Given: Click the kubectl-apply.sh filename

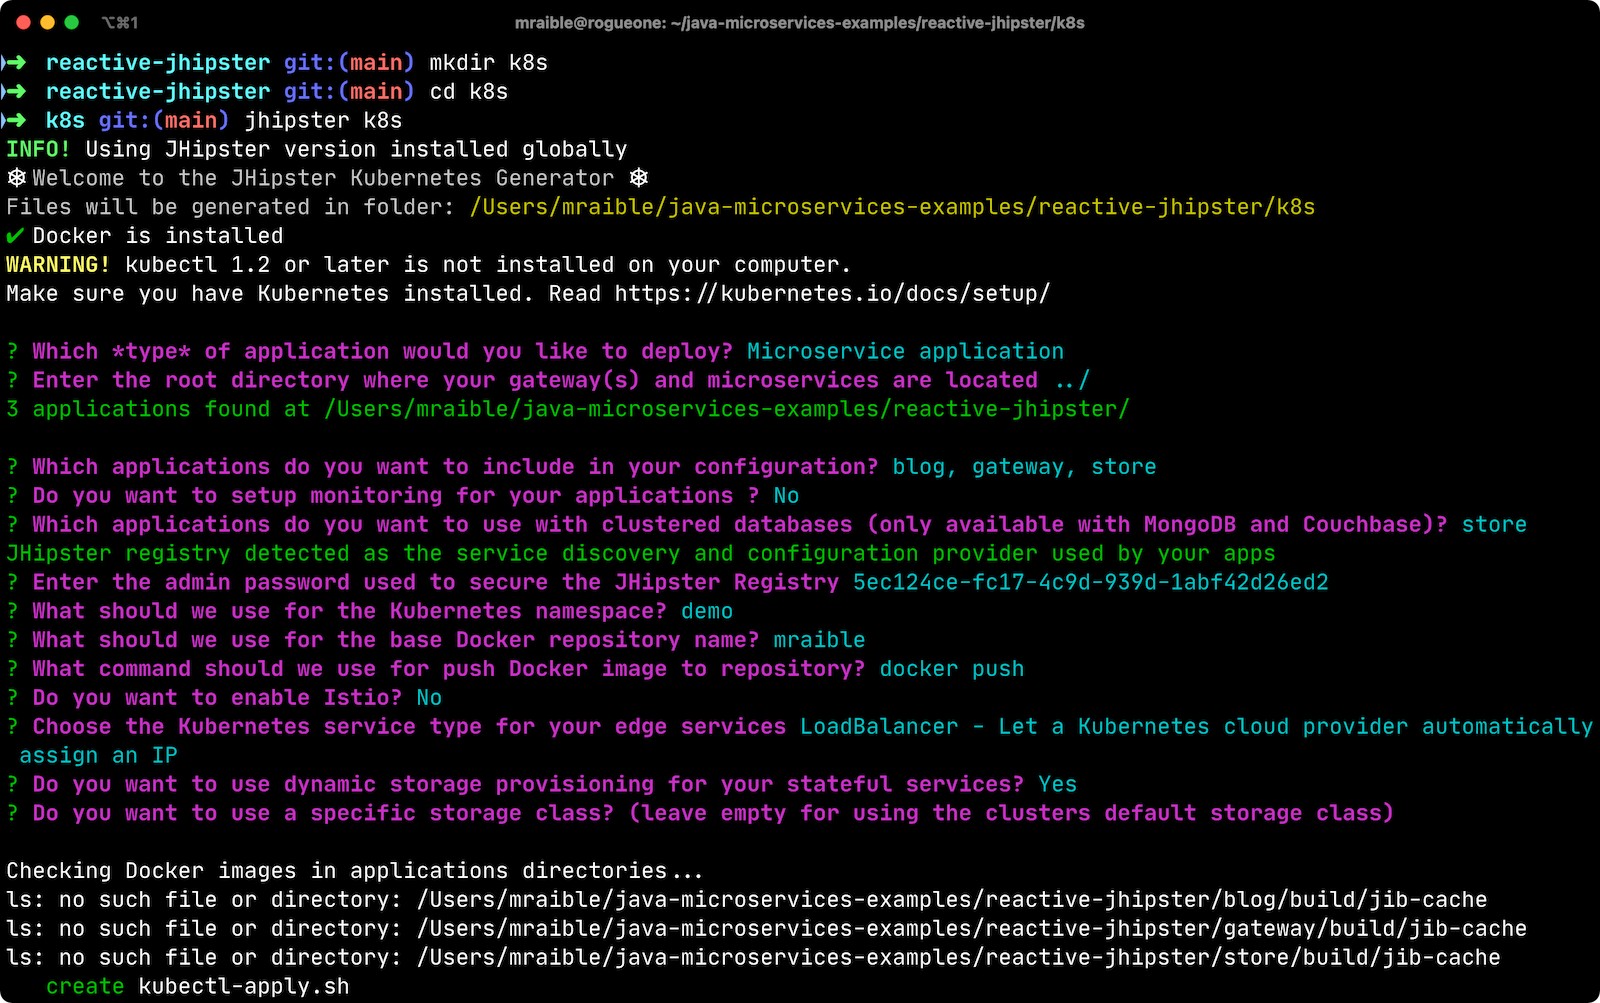Looking at the screenshot, I should 243,987.
